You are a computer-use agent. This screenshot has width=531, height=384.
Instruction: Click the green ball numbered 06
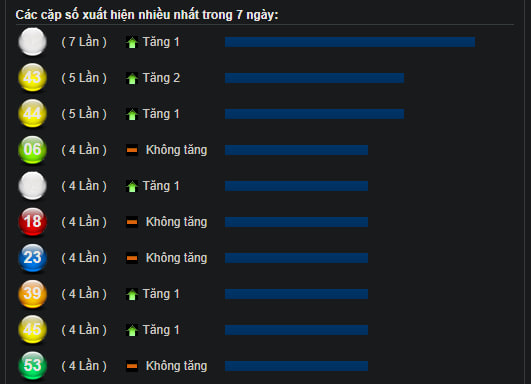pyautogui.click(x=33, y=150)
